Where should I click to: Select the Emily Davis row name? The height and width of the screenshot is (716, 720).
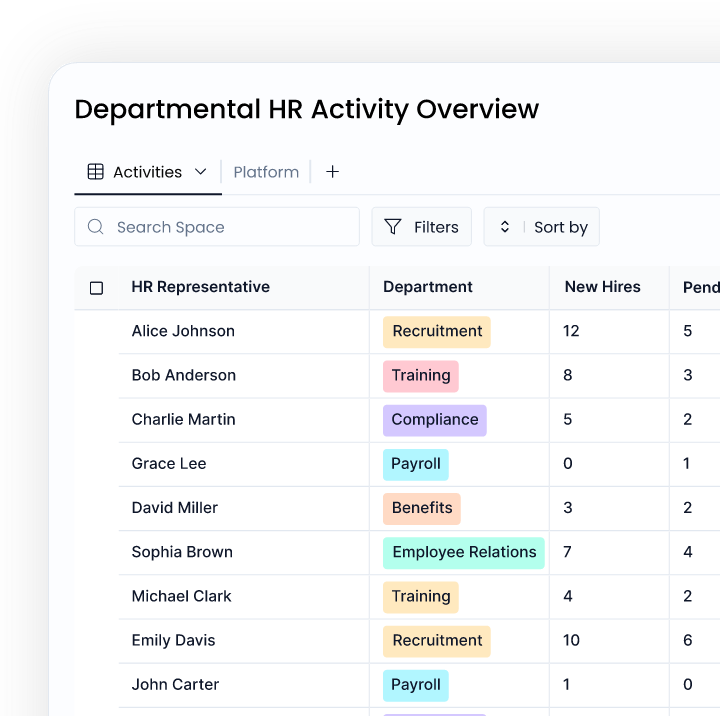(173, 640)
